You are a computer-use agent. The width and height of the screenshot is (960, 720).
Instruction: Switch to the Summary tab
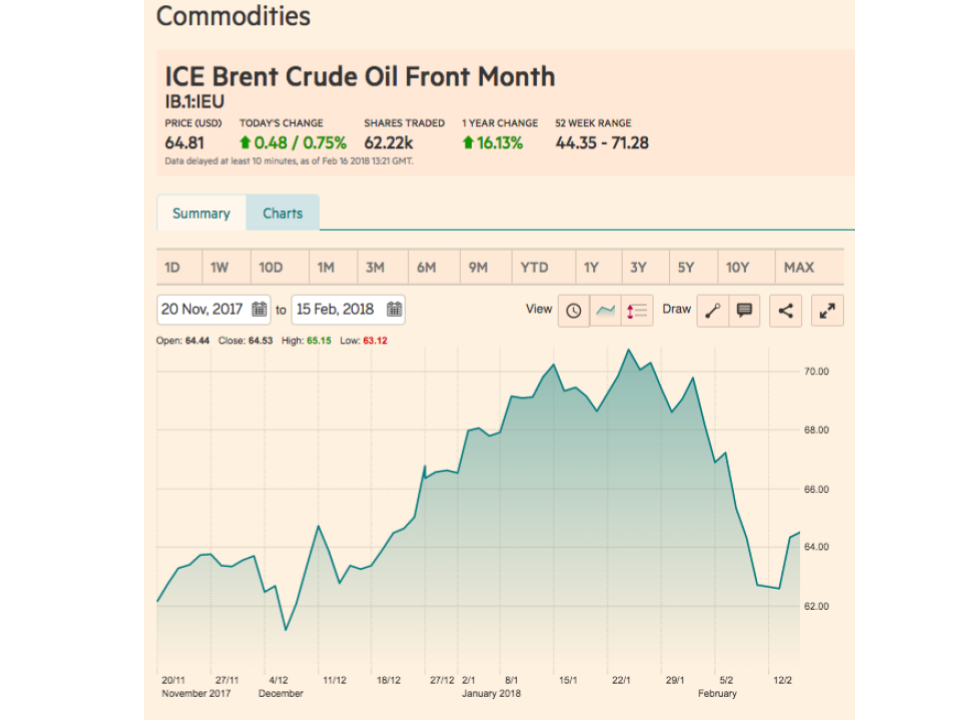point(201,213)
